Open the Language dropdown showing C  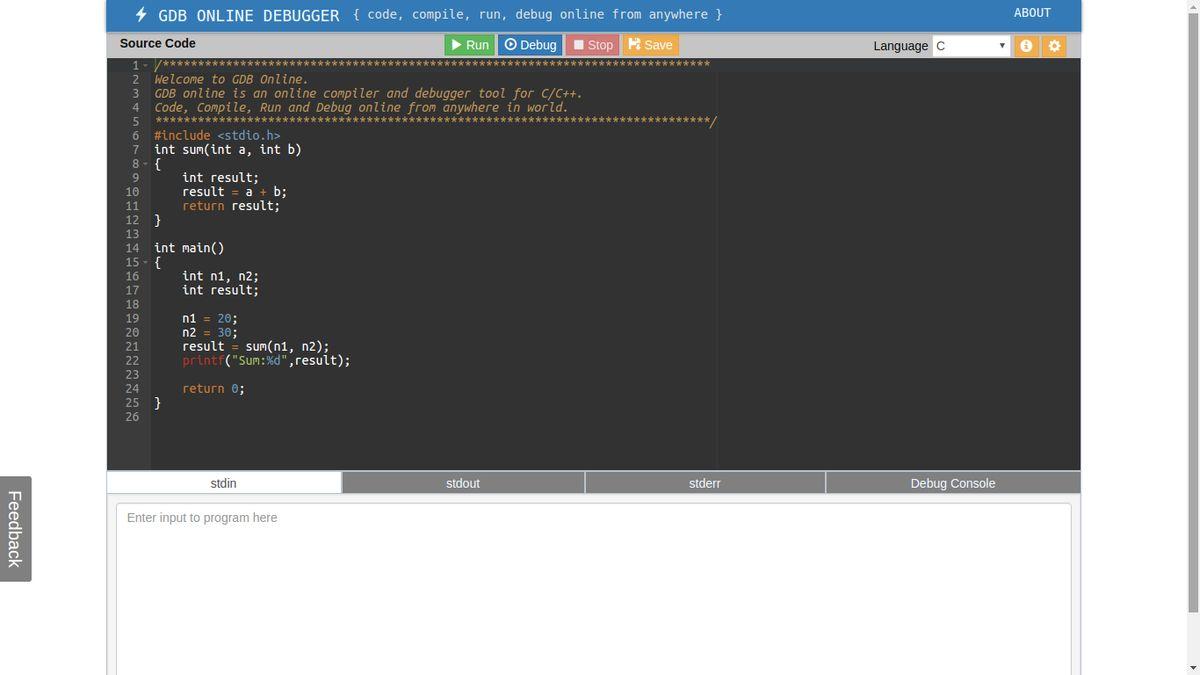pos(971,46)
